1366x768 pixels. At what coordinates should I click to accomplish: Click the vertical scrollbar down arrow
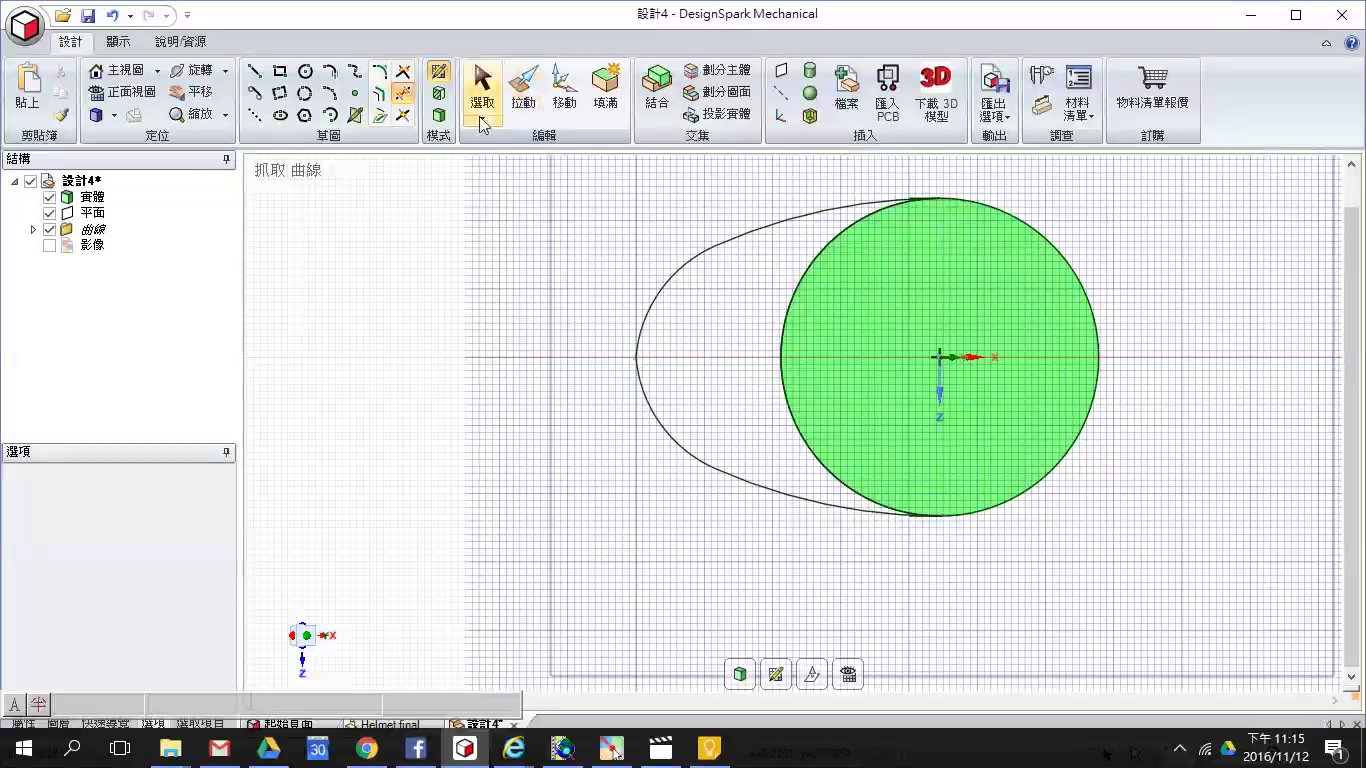pos(1352,677)
